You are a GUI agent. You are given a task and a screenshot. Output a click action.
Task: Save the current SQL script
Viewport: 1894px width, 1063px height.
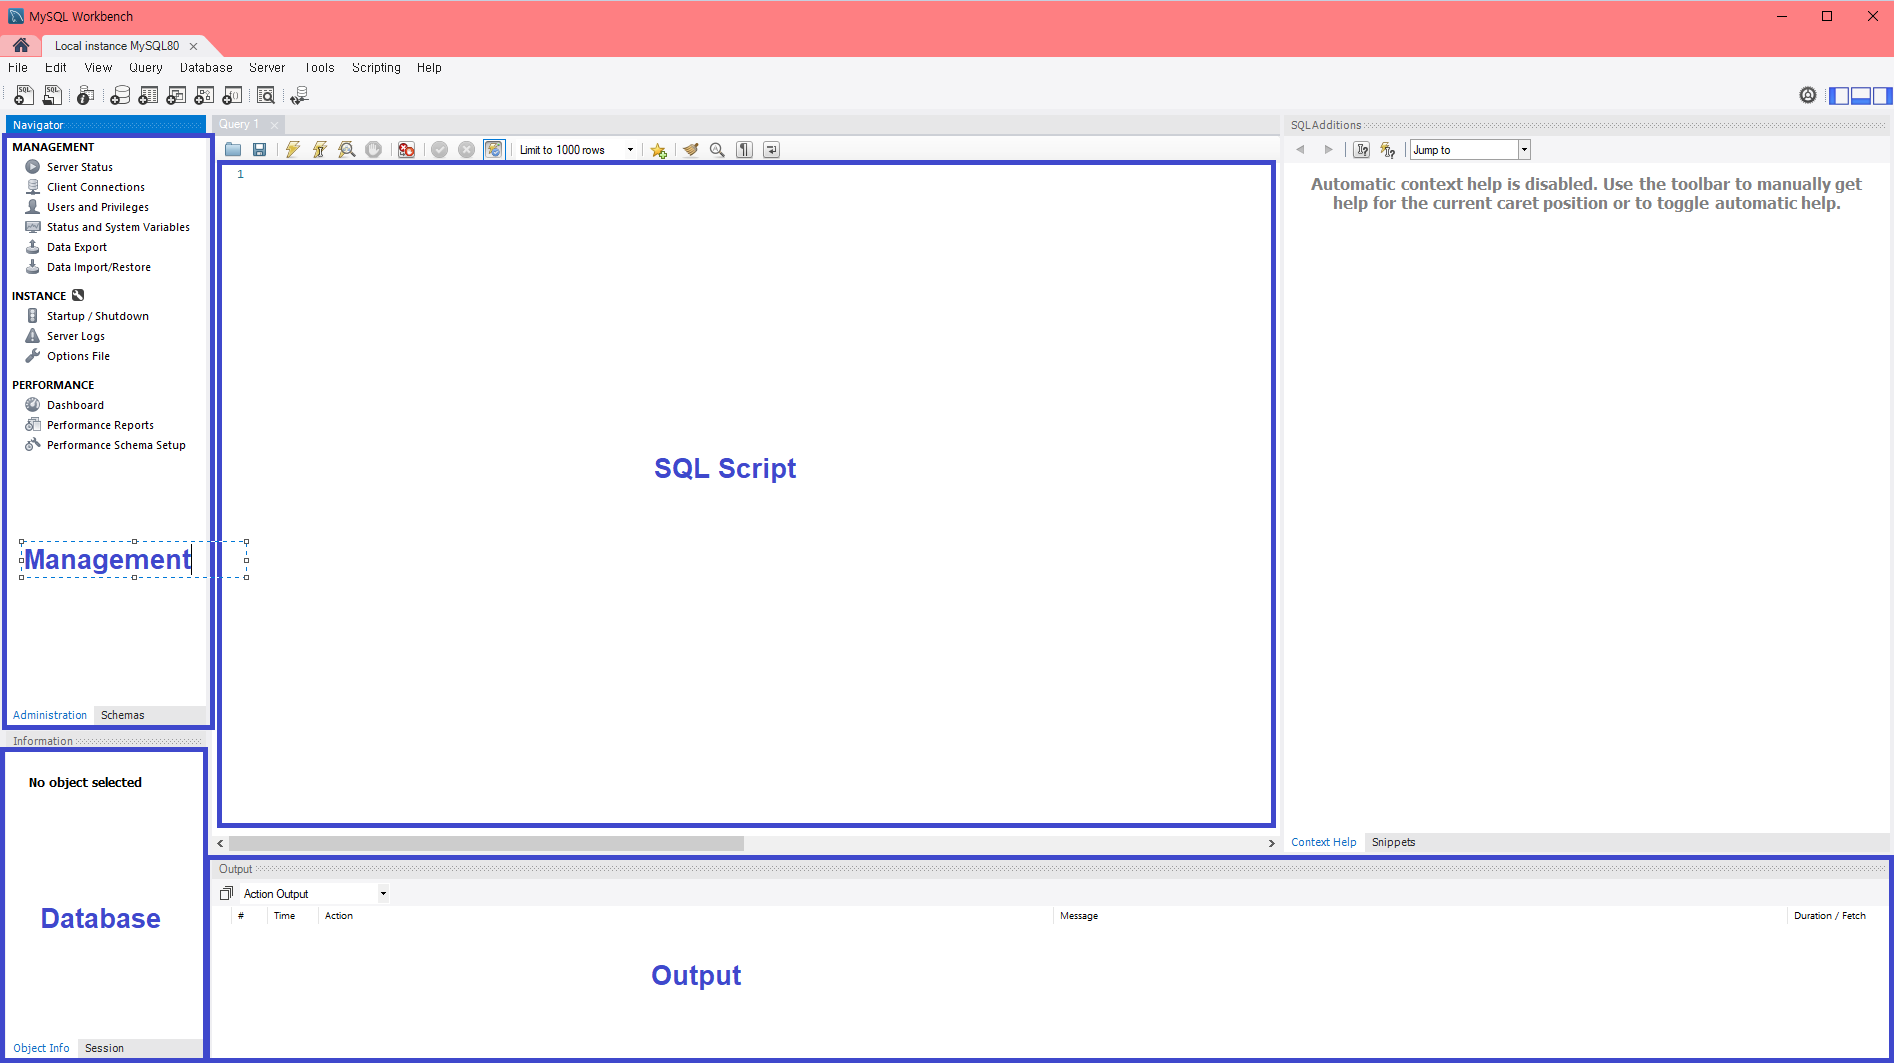click(x=260, y=149)
